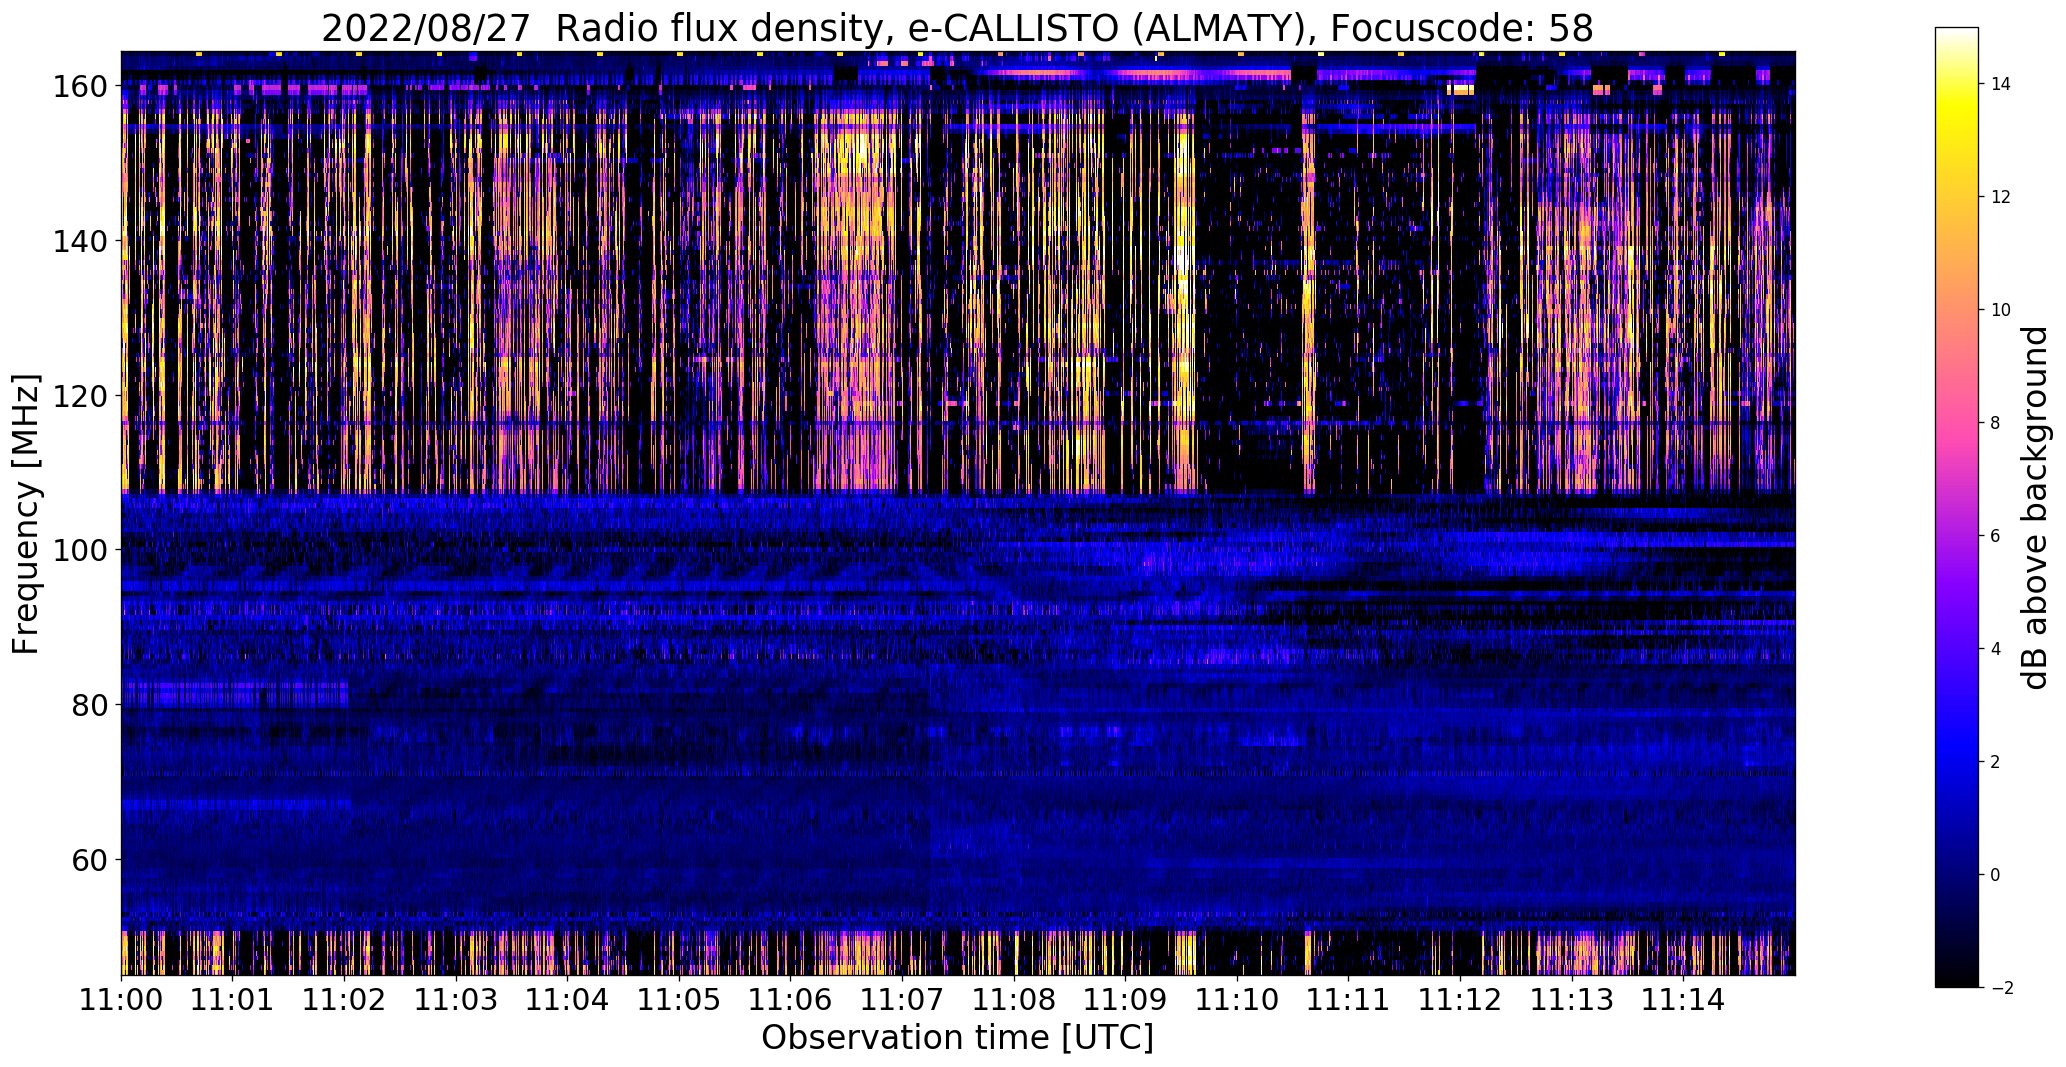Click the '4' colorbar tick label
The image size is (2066, 1067).
pyautogui.click(x=1995, y=649)
